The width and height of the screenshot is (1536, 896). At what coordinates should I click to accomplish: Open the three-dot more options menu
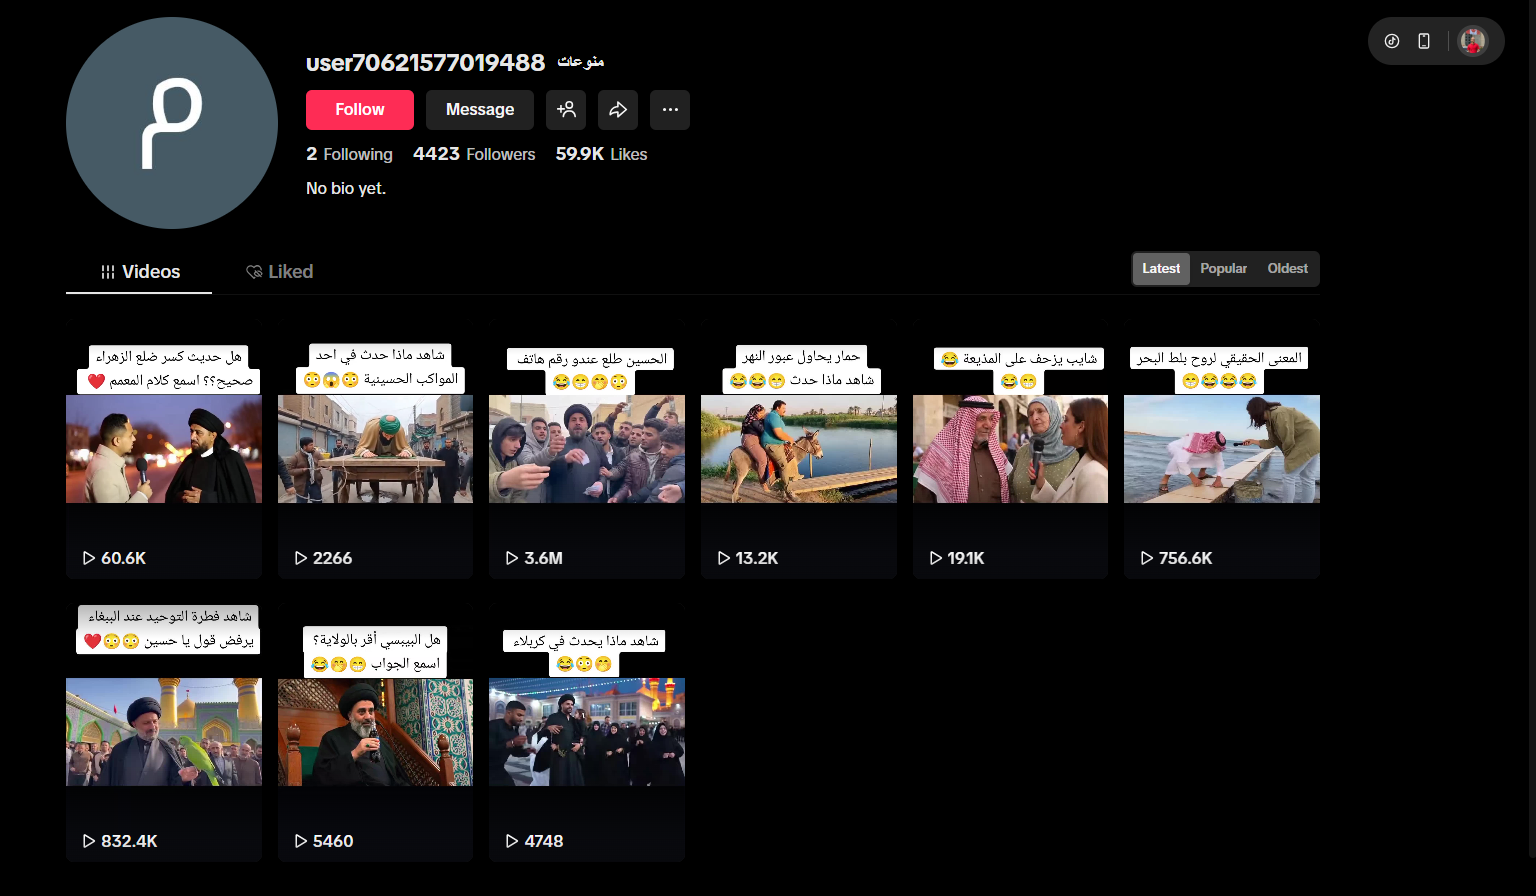670,110
